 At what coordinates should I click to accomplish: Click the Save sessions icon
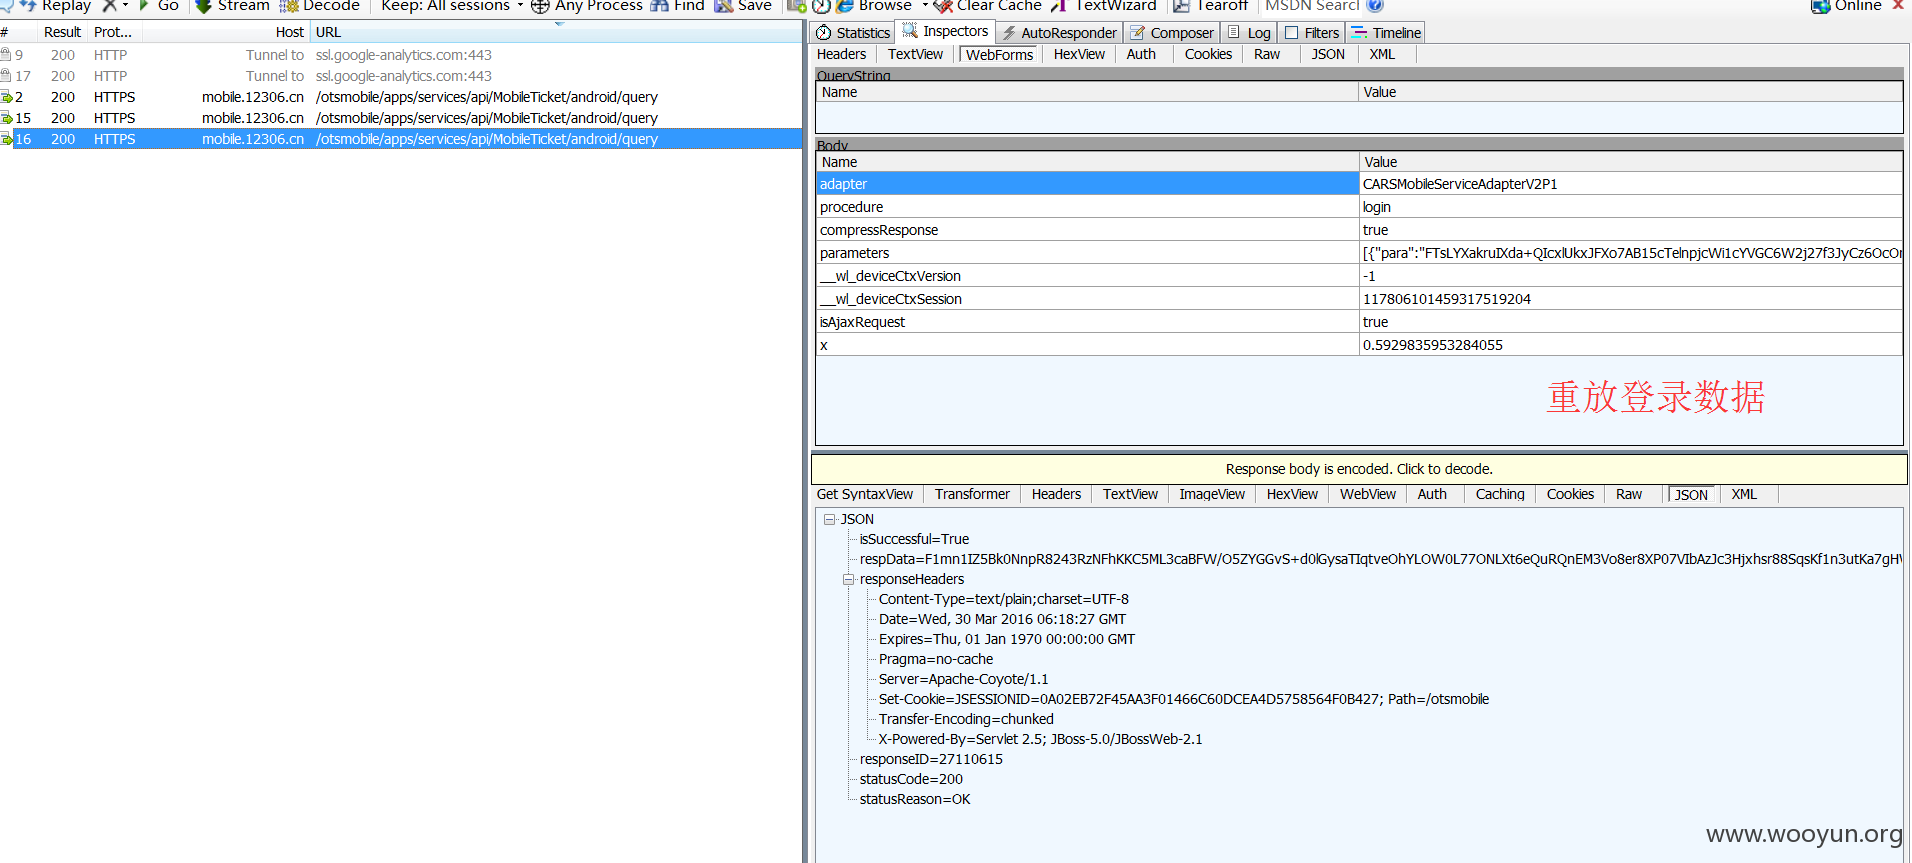[x=724, y=5]
